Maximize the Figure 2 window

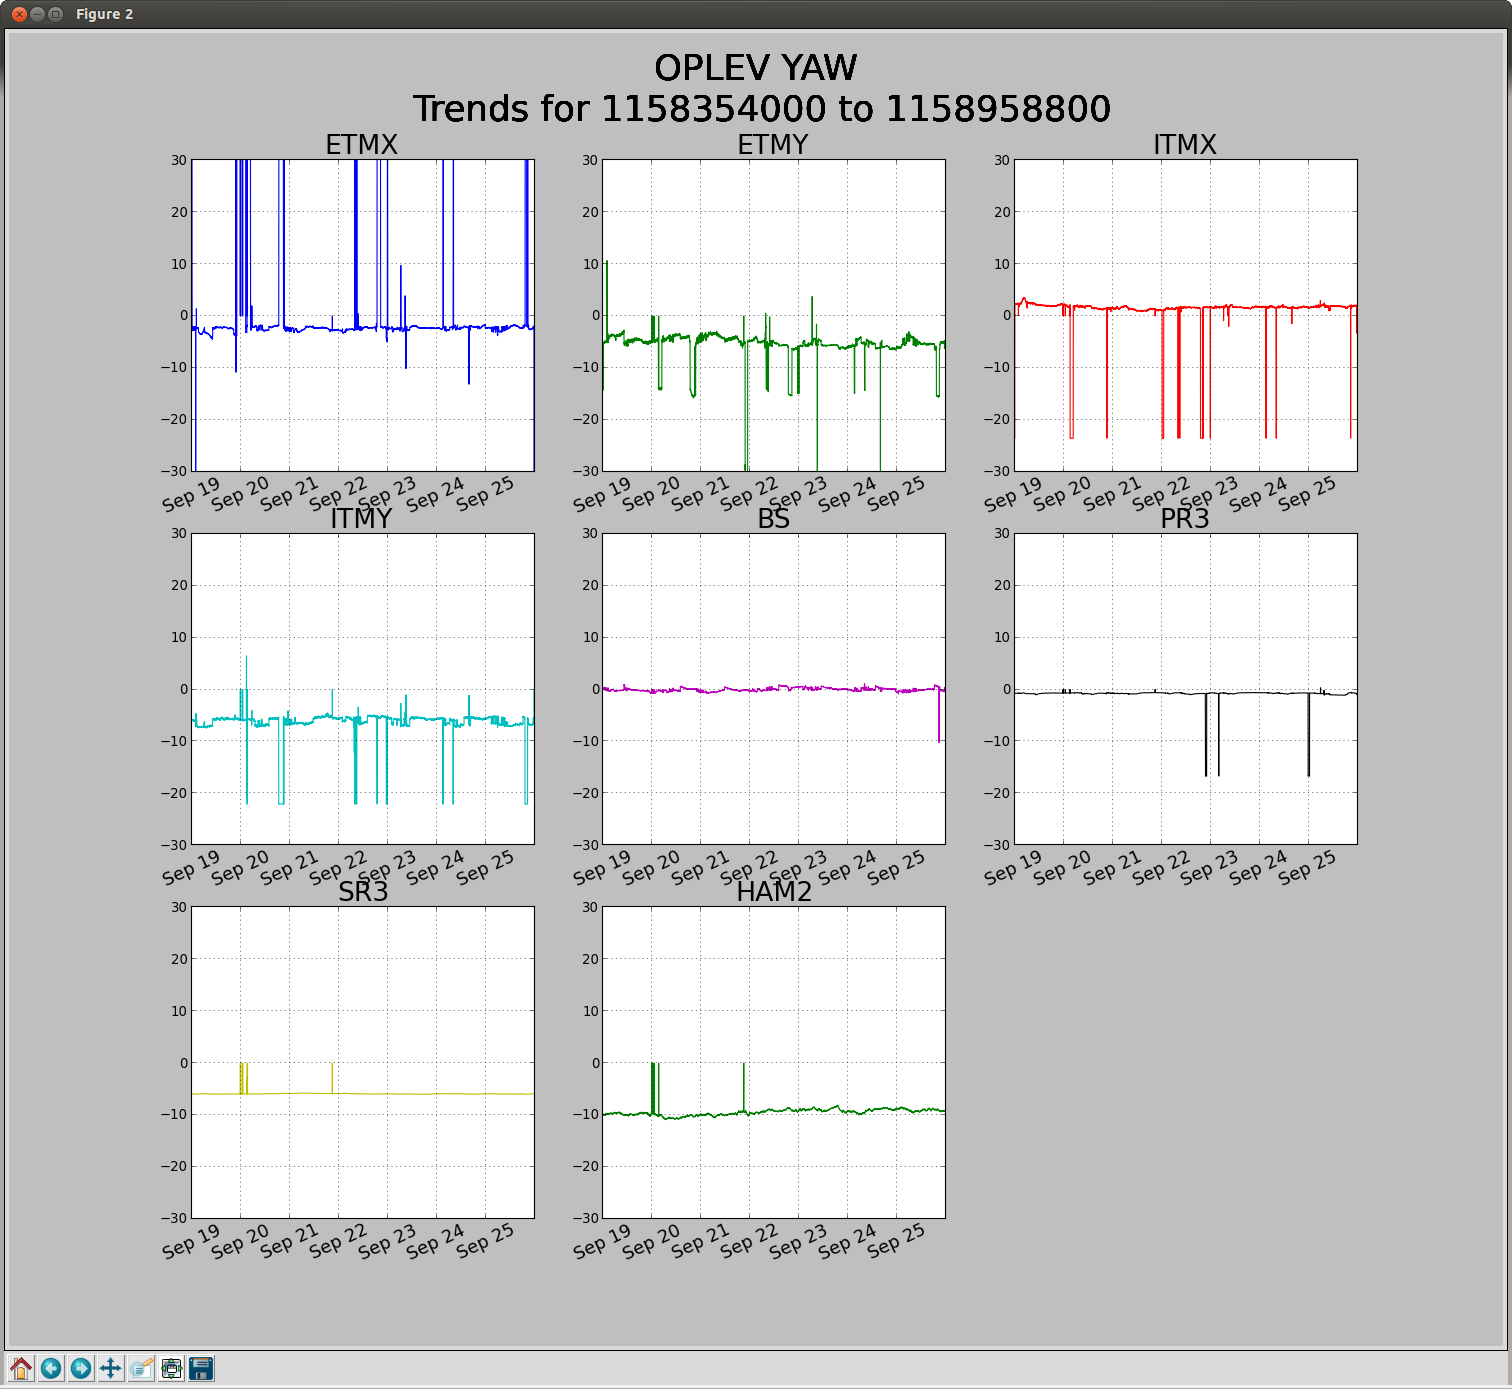(x=56, y=14)
